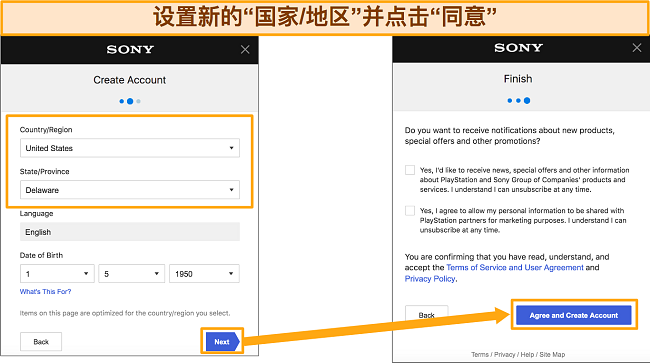Open the birth month dropdown showing 1
Image resolution: width=650 pixels, height=364 pixels.
tap(57, 274)
